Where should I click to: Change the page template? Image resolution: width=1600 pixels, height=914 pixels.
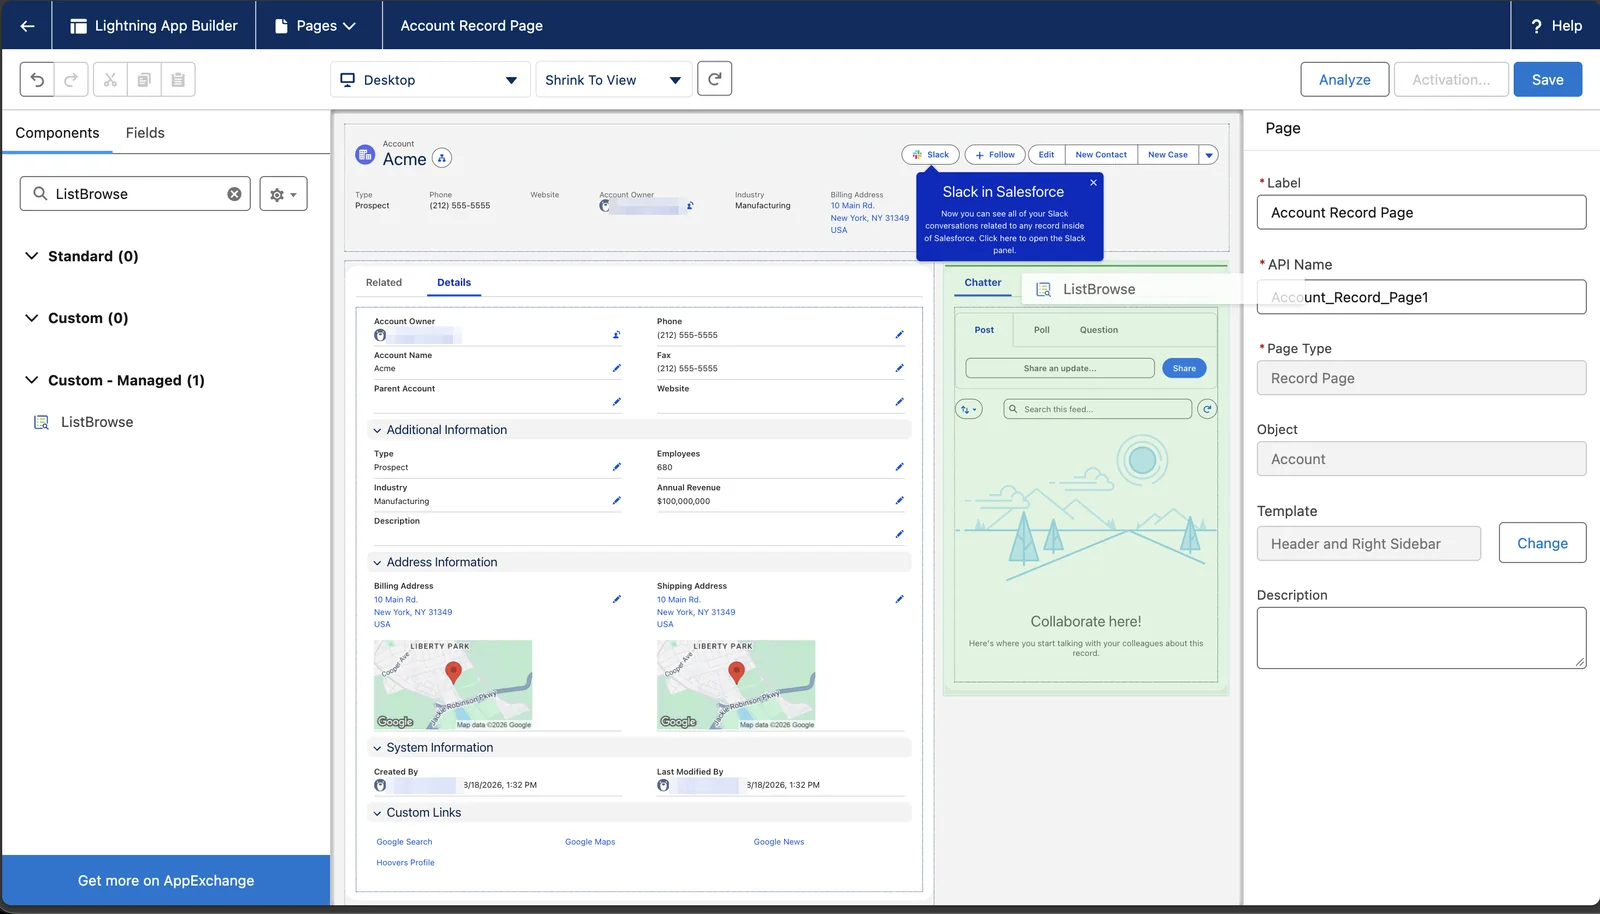[1542, 543]
